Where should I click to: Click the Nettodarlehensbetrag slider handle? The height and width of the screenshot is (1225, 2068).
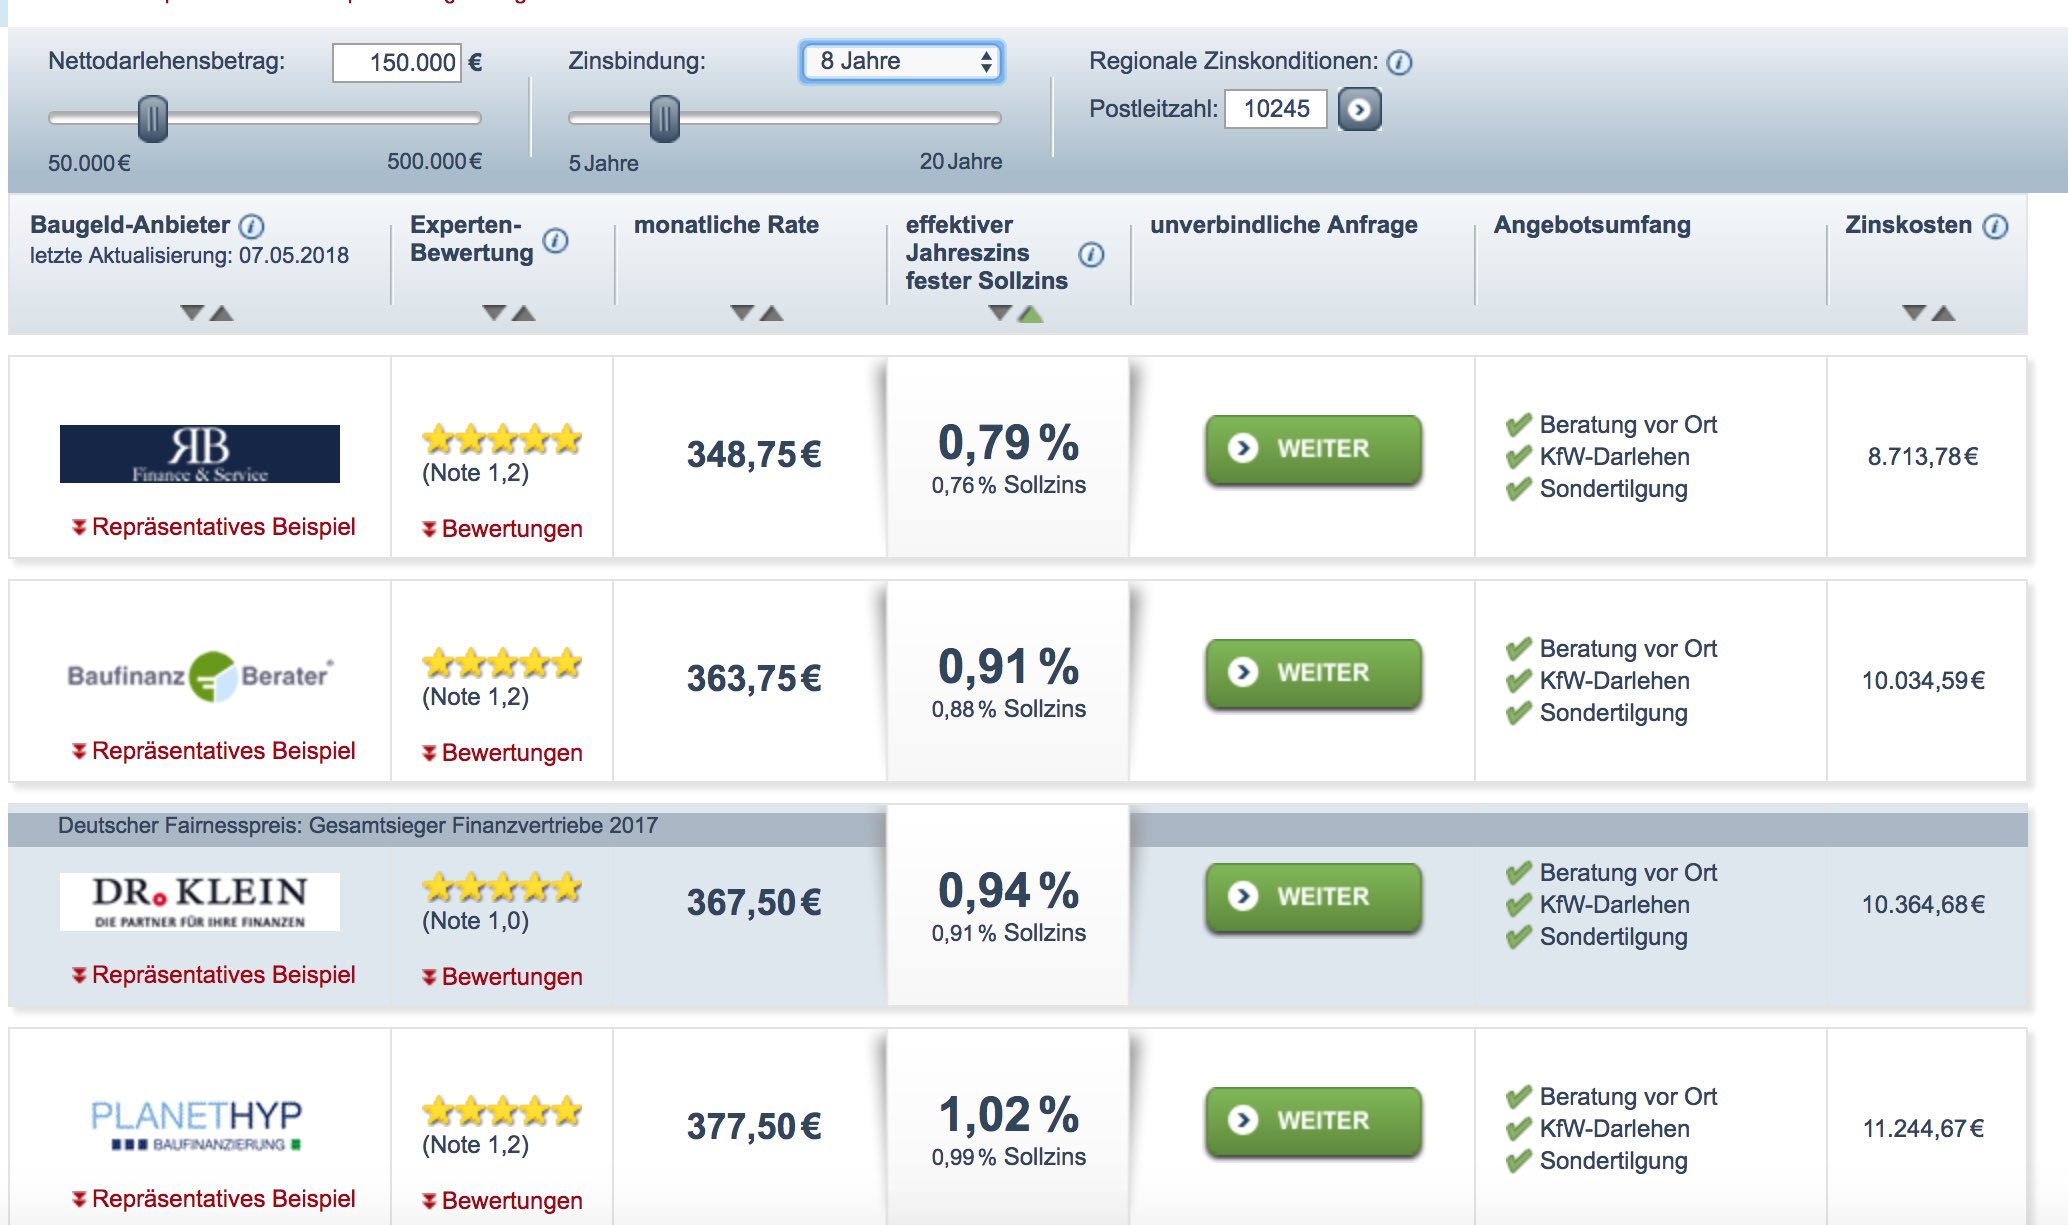(153, 119)
